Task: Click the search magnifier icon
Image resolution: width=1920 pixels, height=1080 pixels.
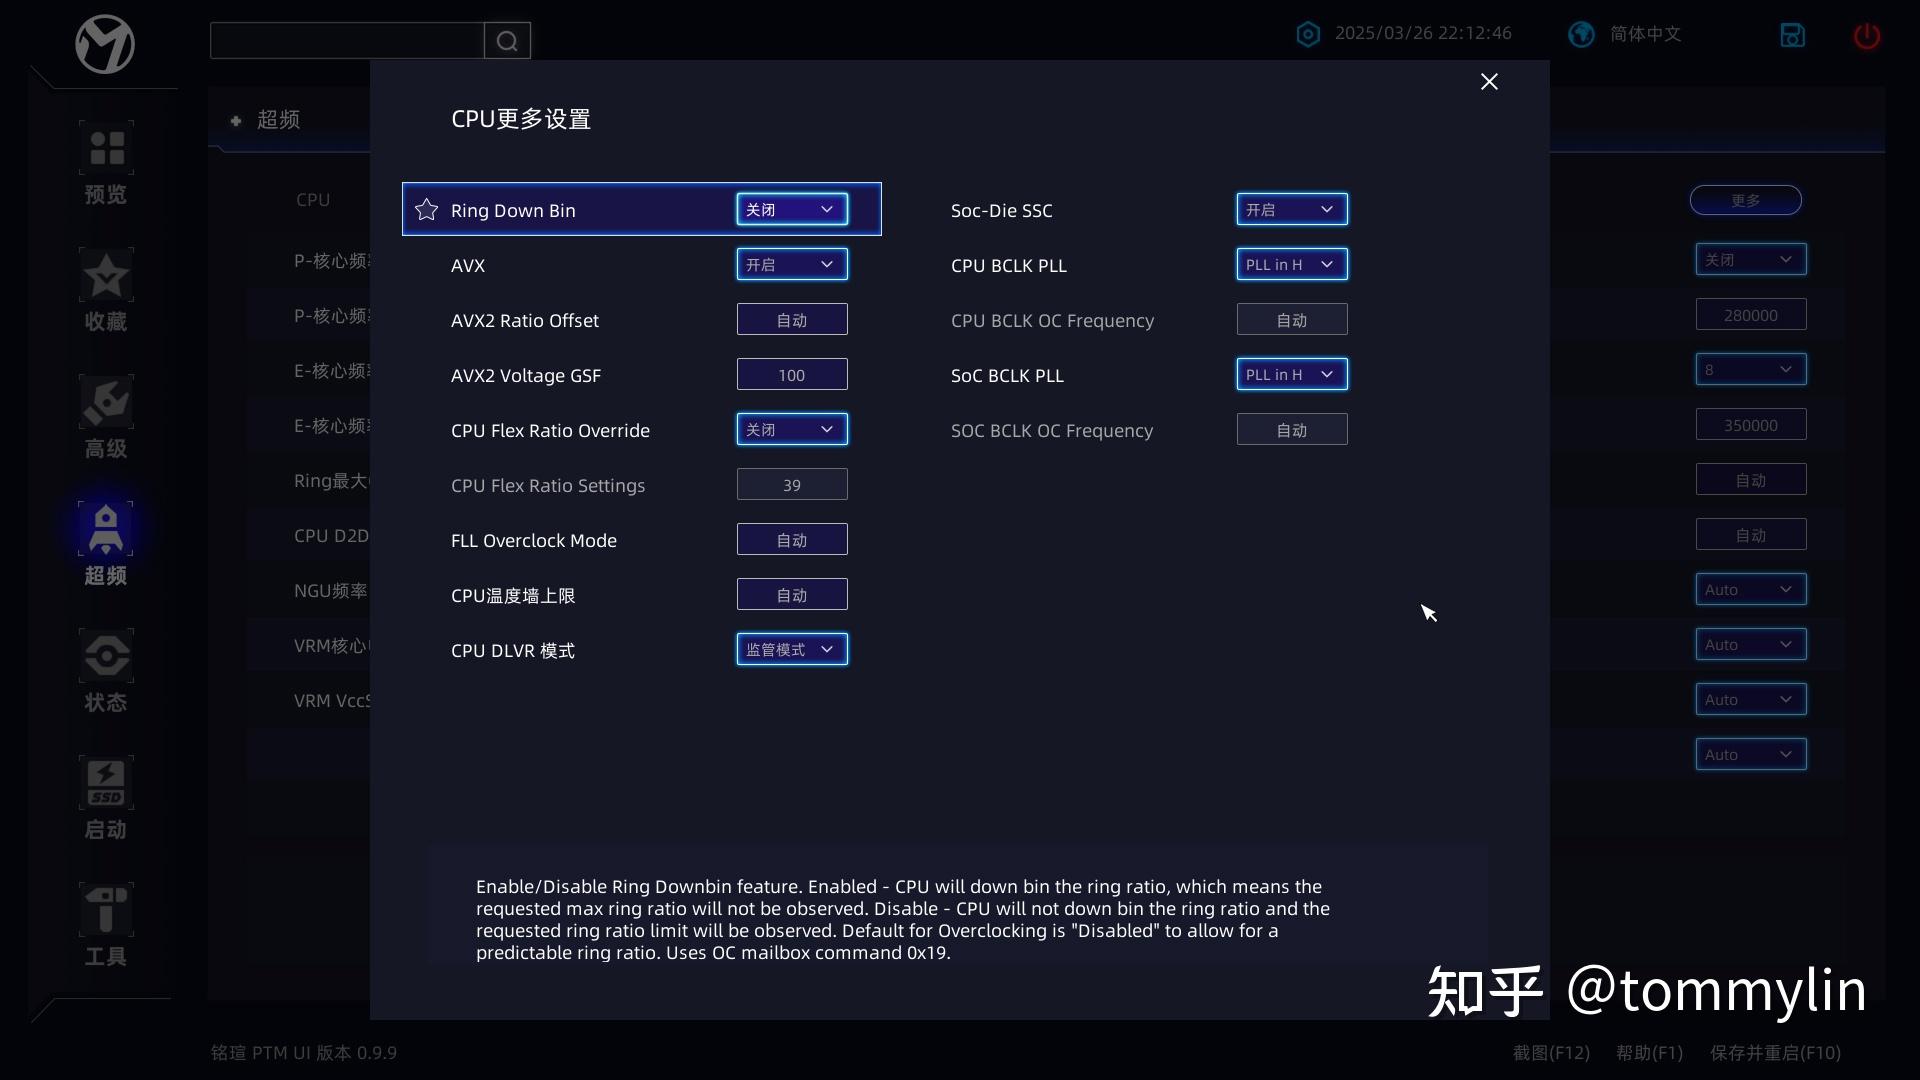Action: 507,41
